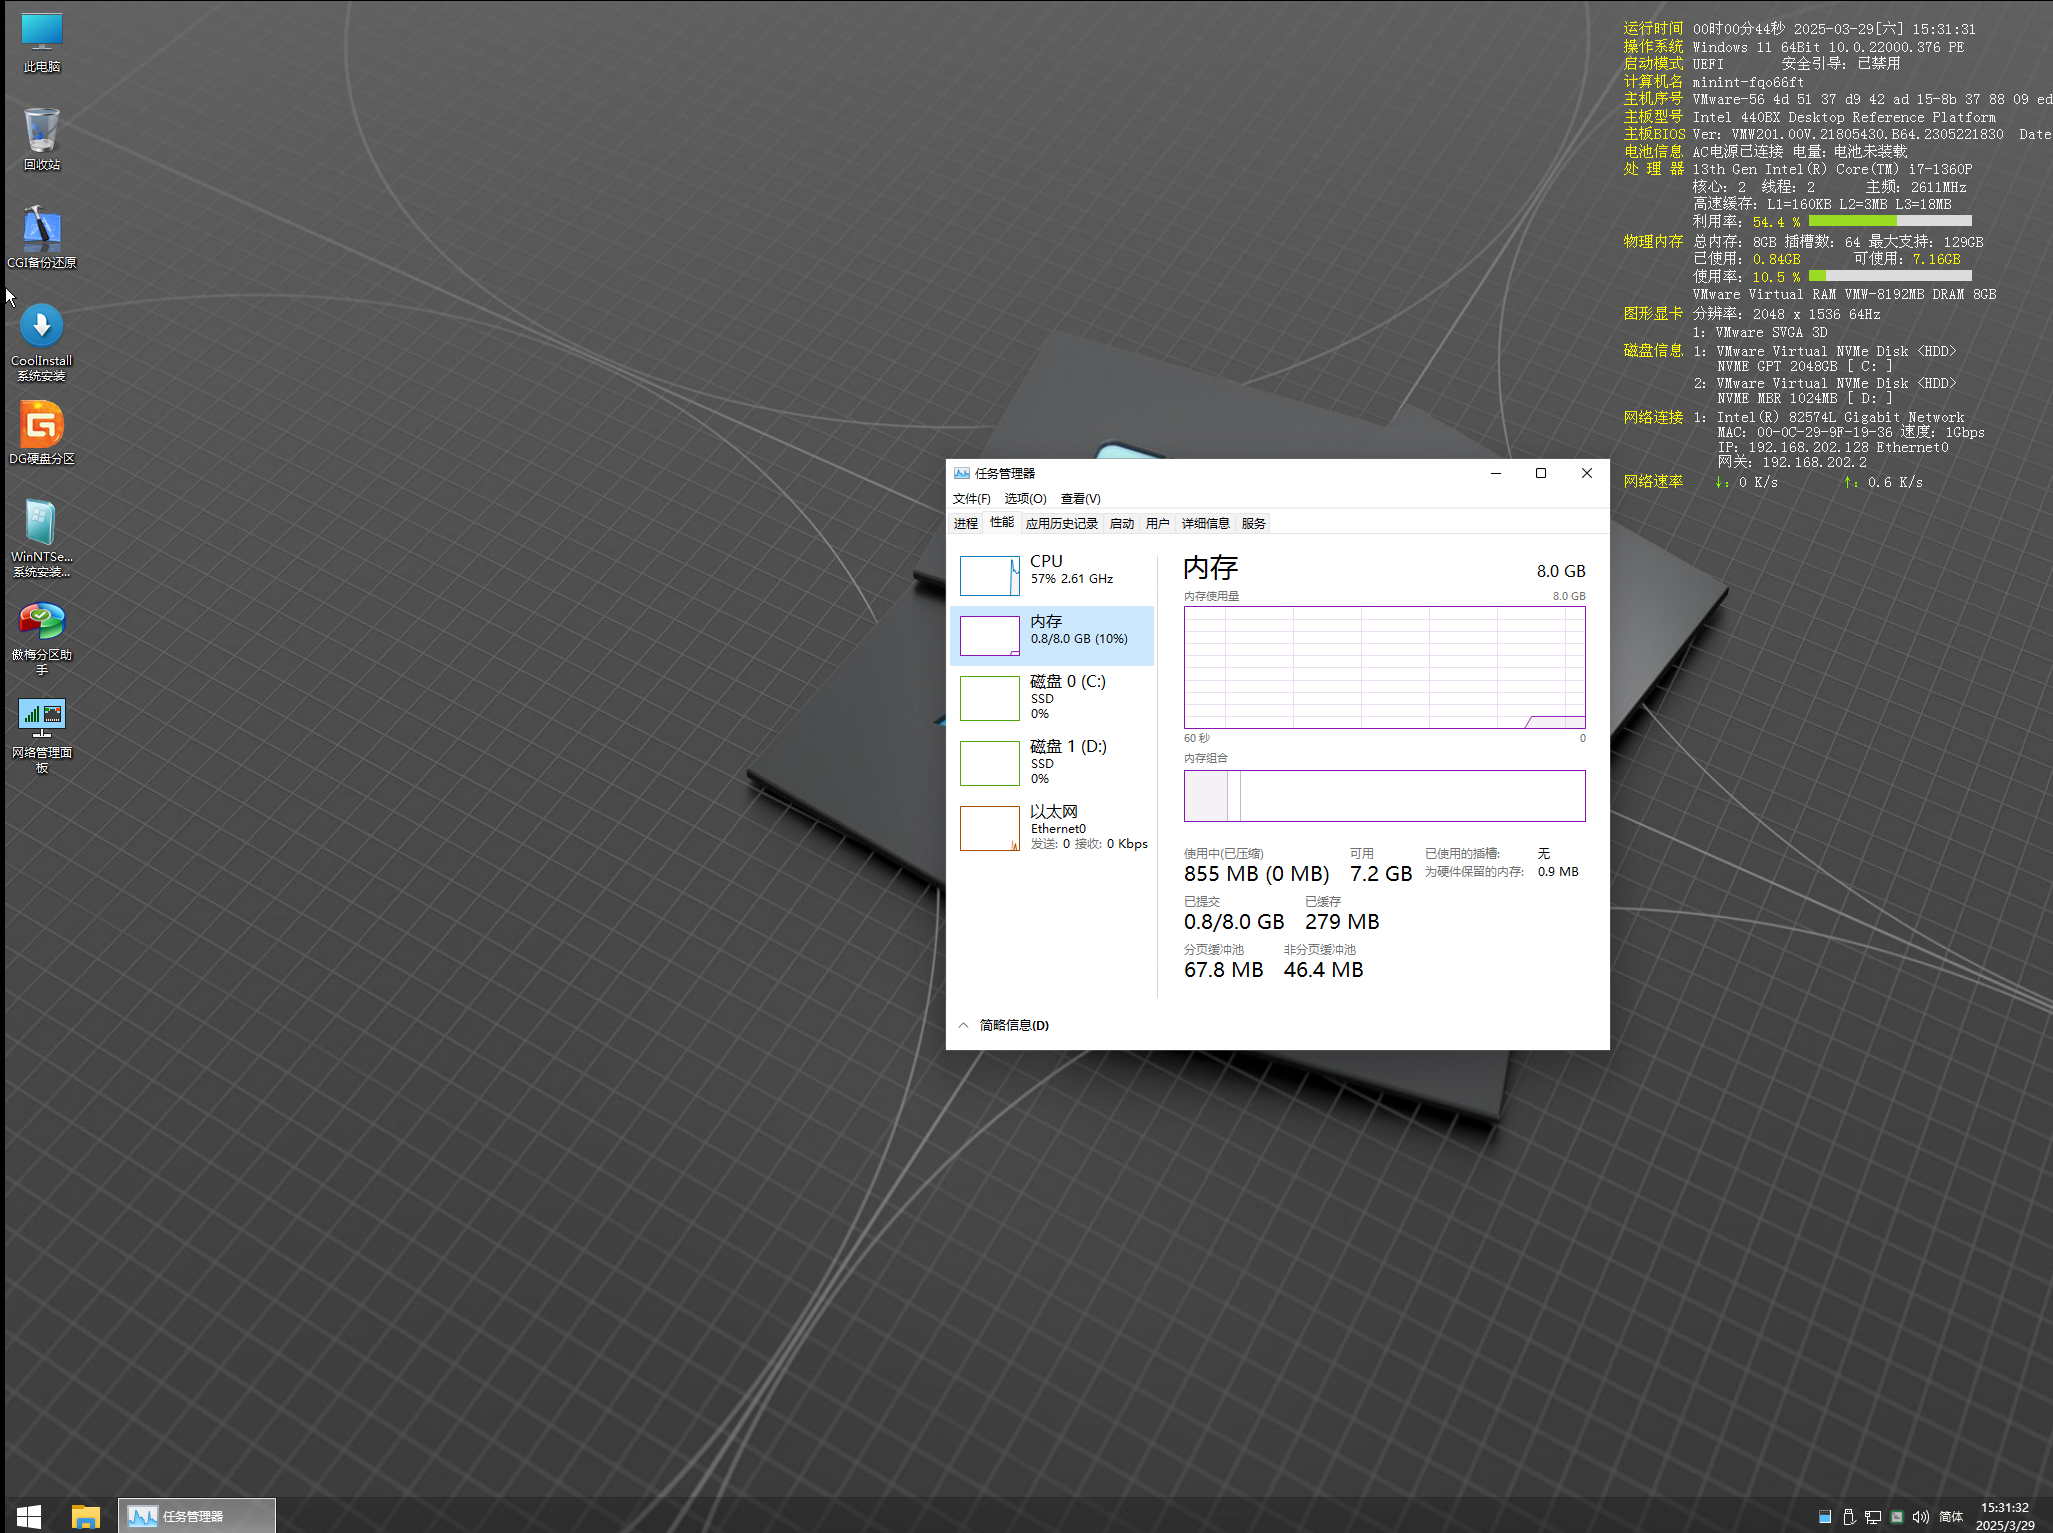The height and width of the screenshot is (1533, 2053).
Task: Click the 67.8 MB paged pool value
Action: 1224,970
